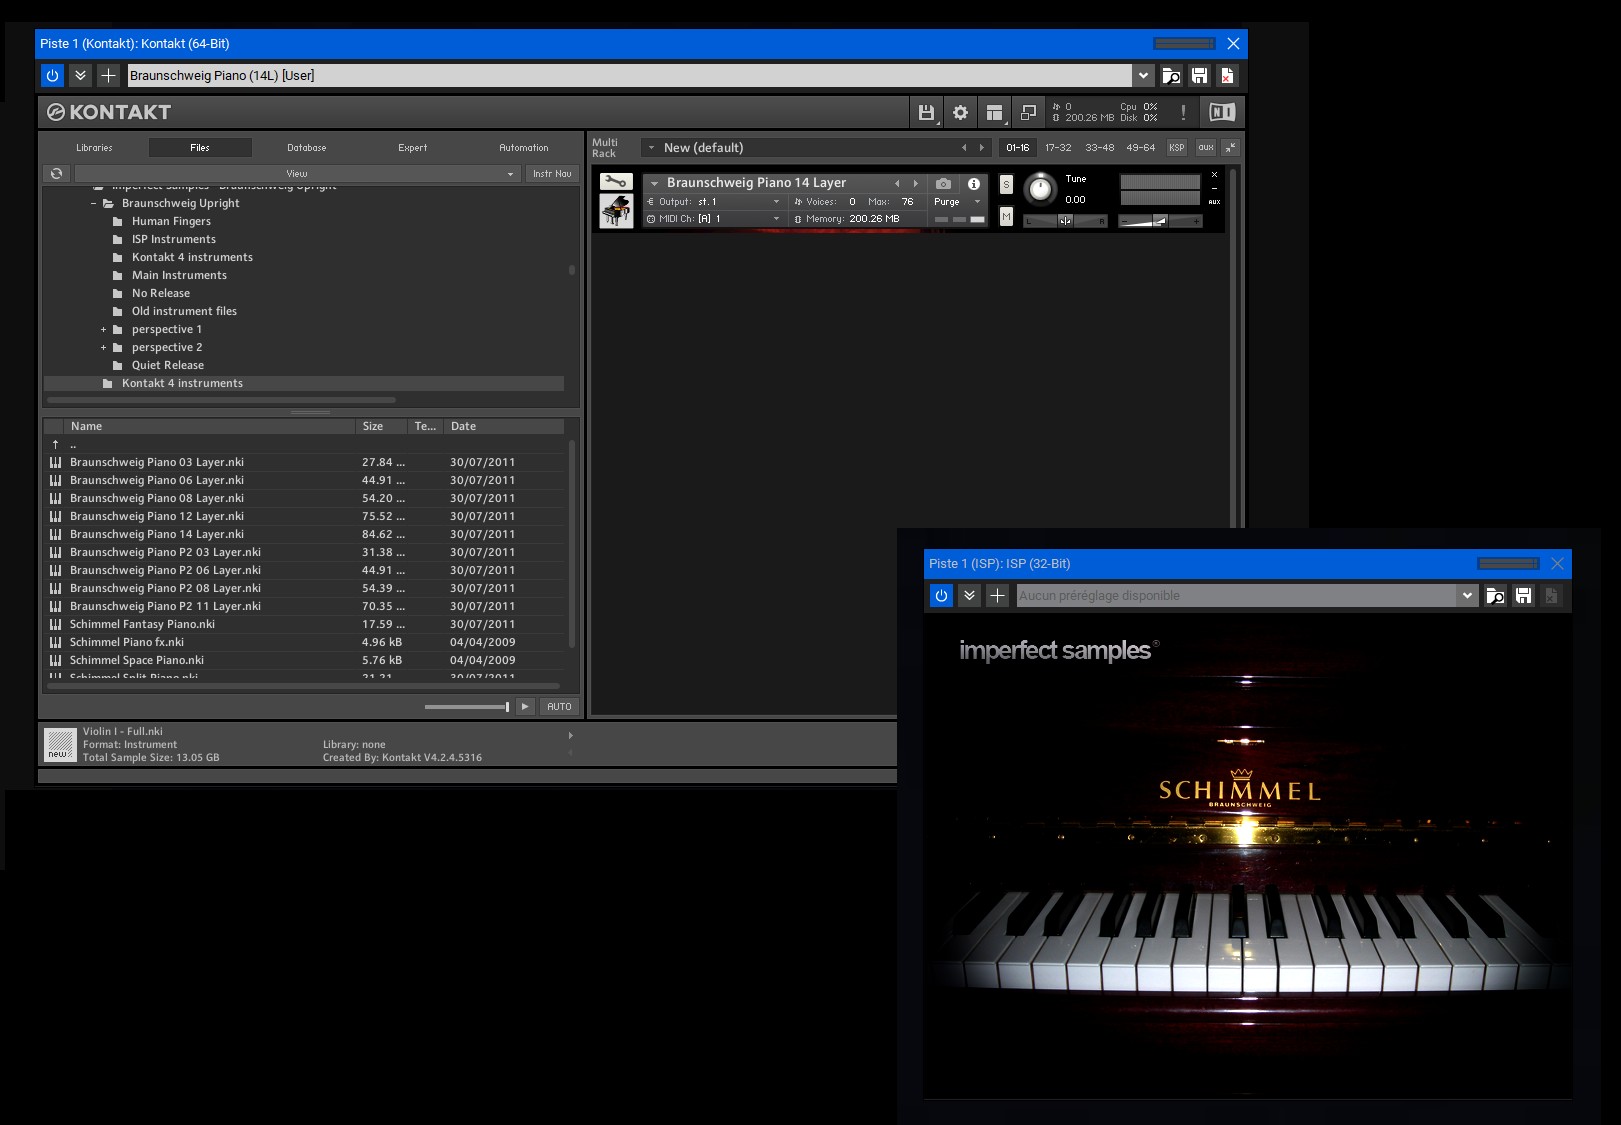
Task: Mute the Braunschweig Piano 14 Layer instrument
Action: click(x=1006, y=216)
